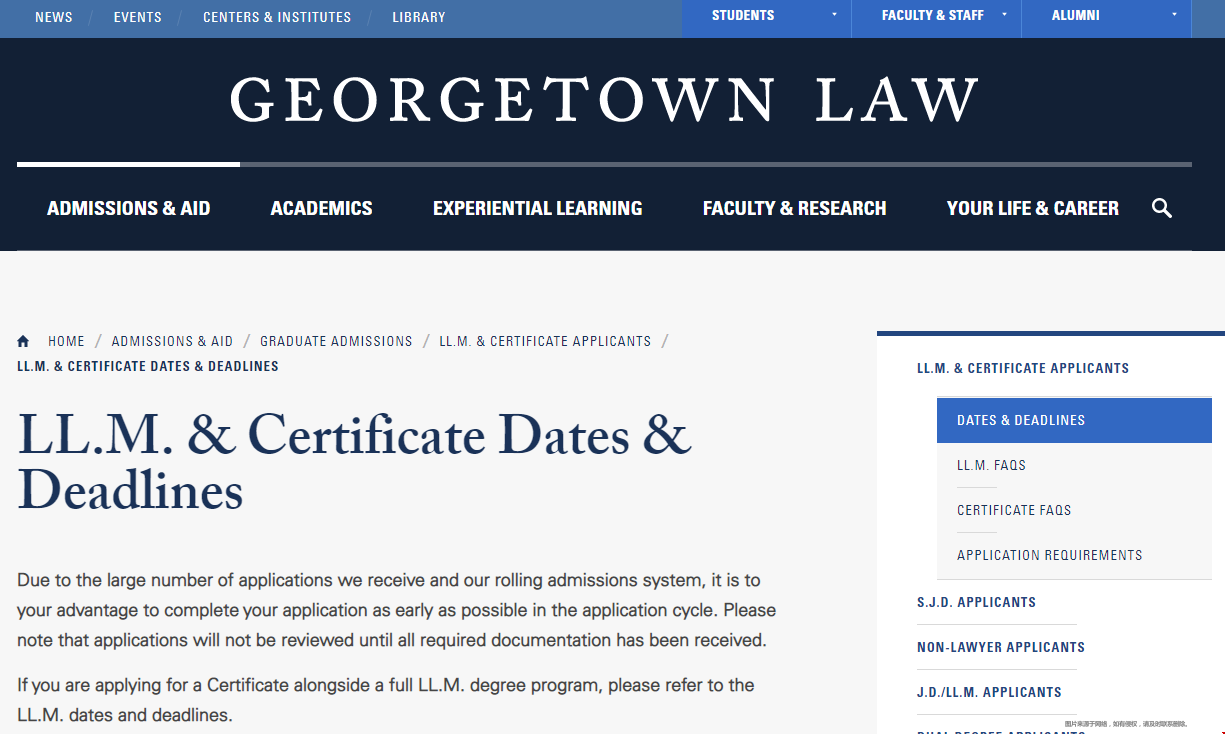Viewport: 1225px width, 734px height.
Task: Open Non-Lawyer Applicants in the sidebar
Action: coord(1001,647)
